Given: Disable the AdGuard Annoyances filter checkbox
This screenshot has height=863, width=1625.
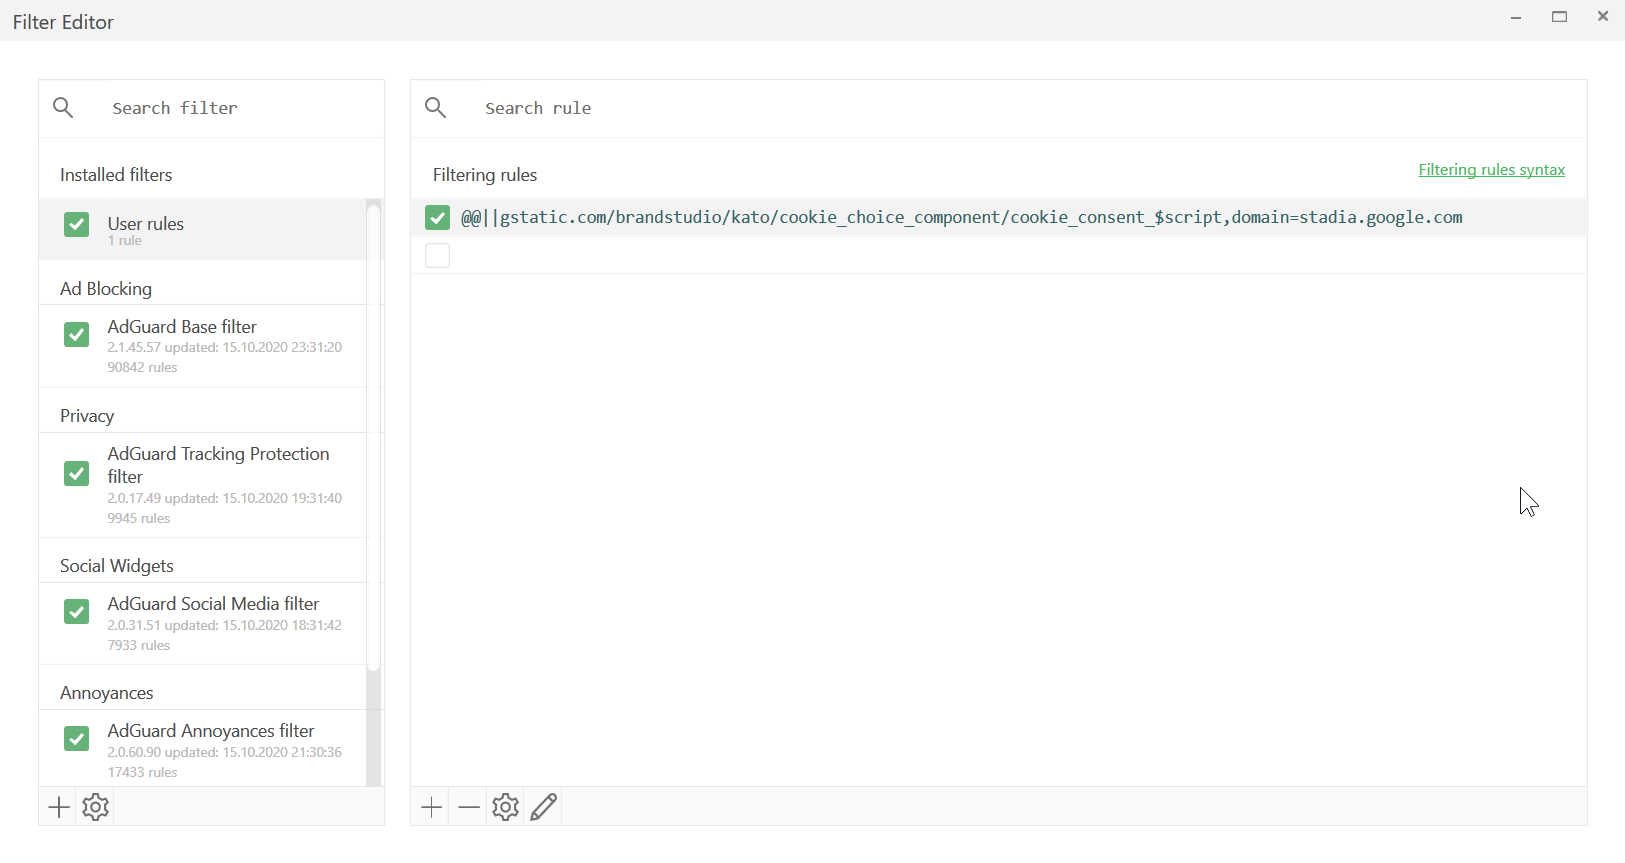Looking at the screenshot, I should pos(77,739).
